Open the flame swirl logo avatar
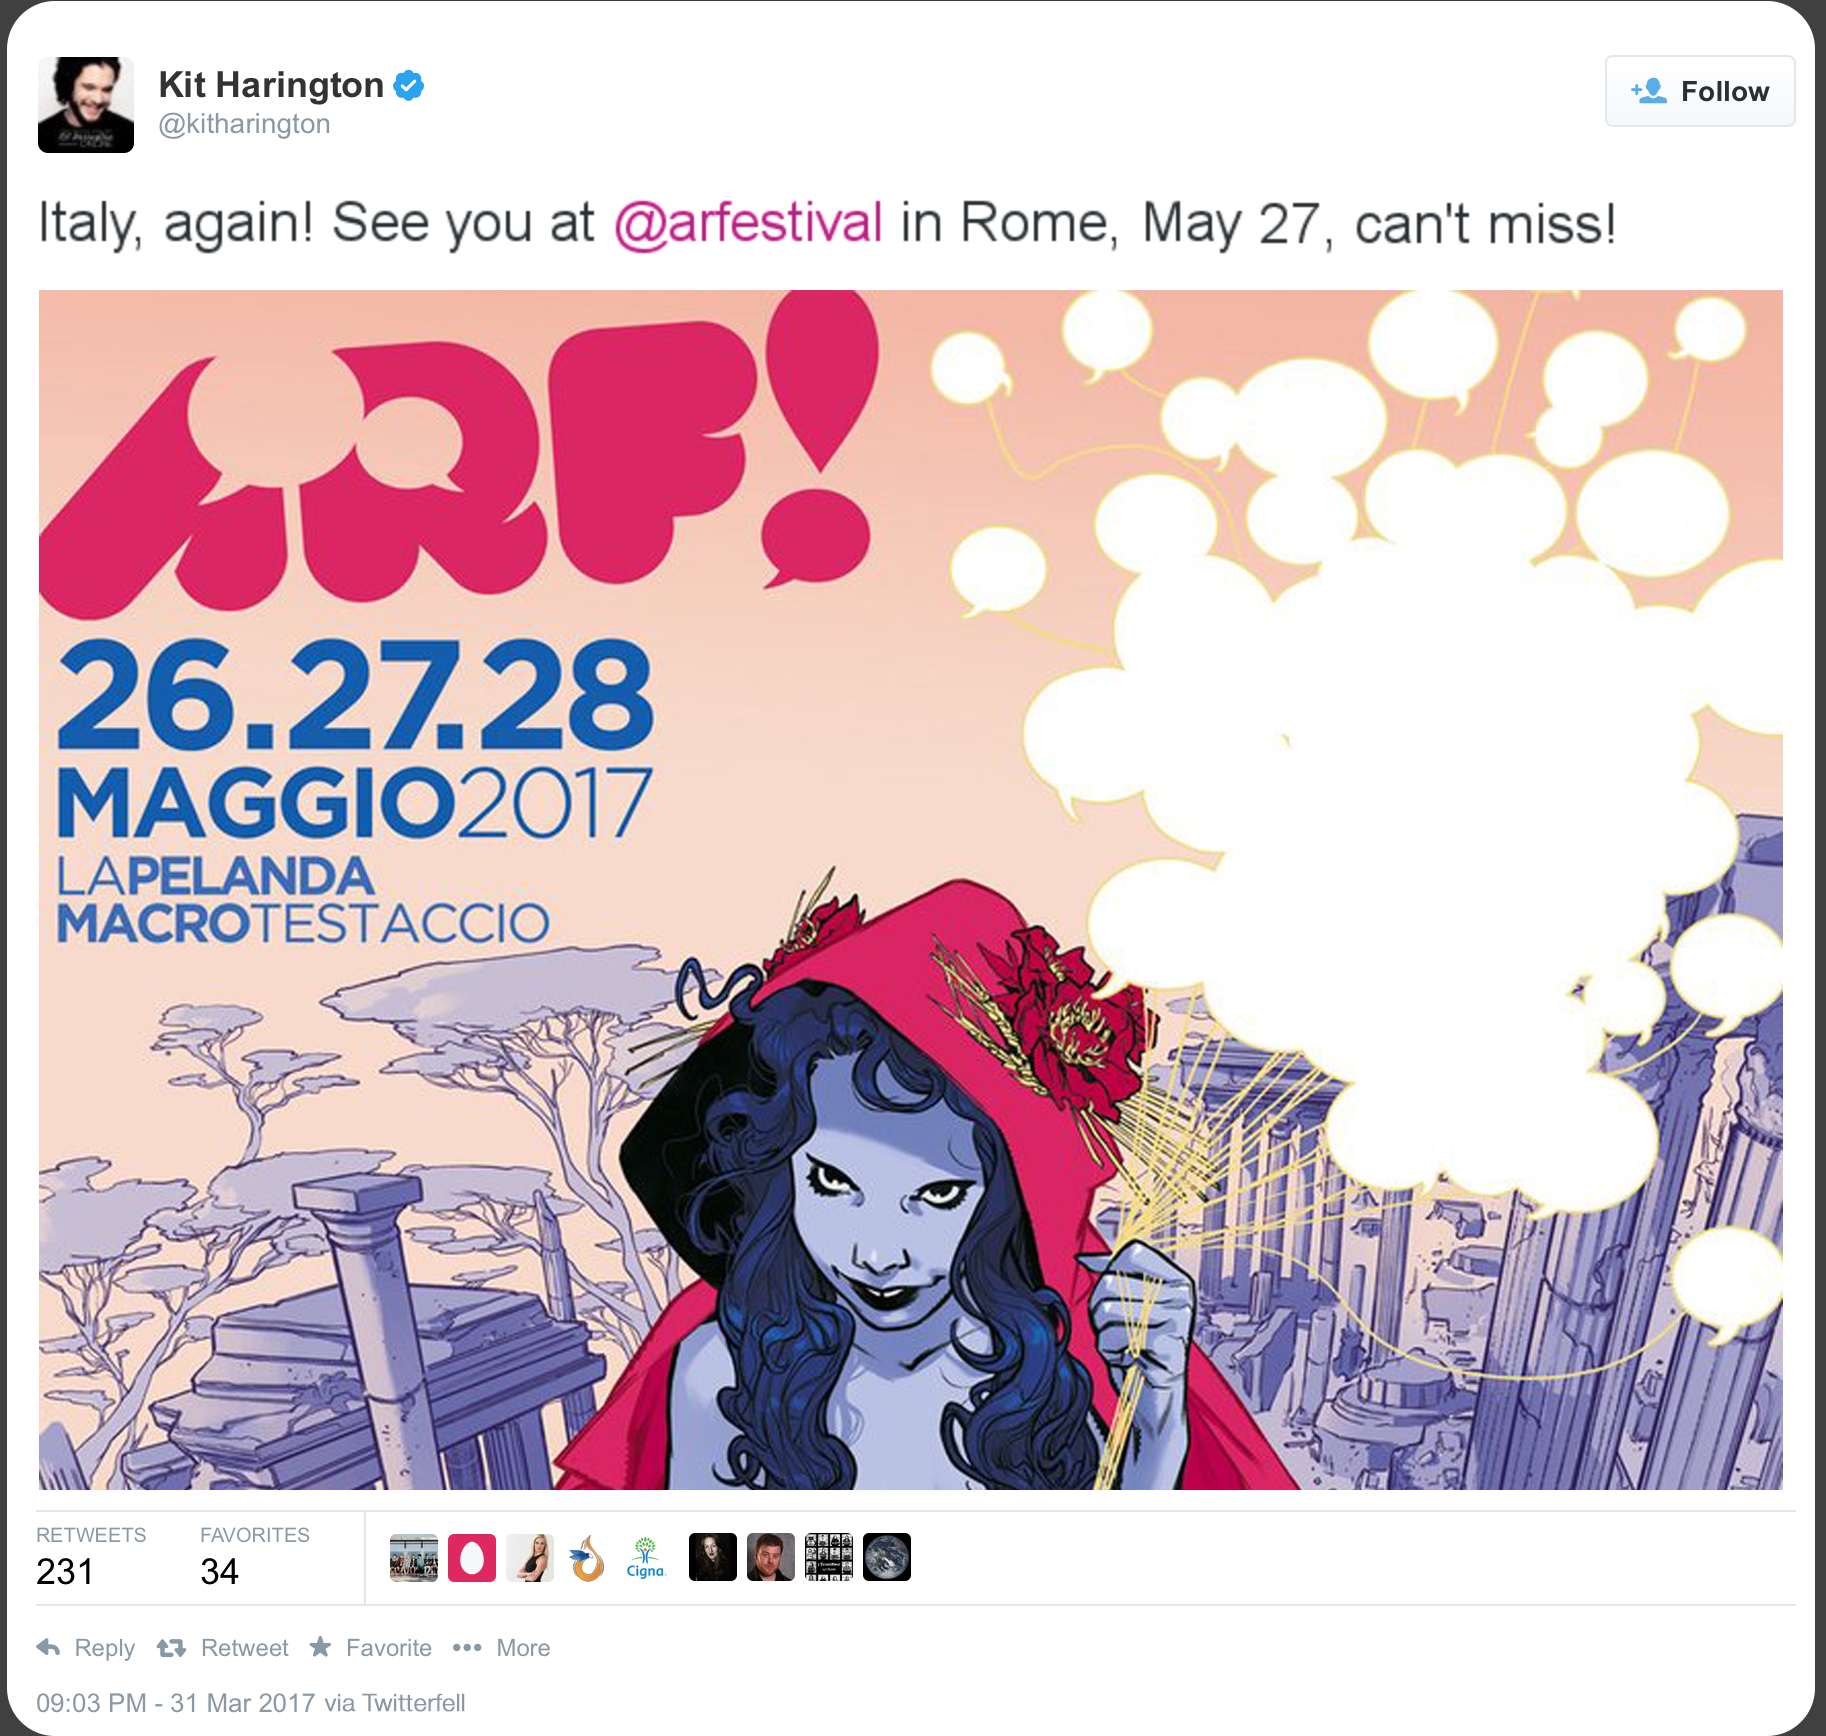 (x=588, y=1557)
